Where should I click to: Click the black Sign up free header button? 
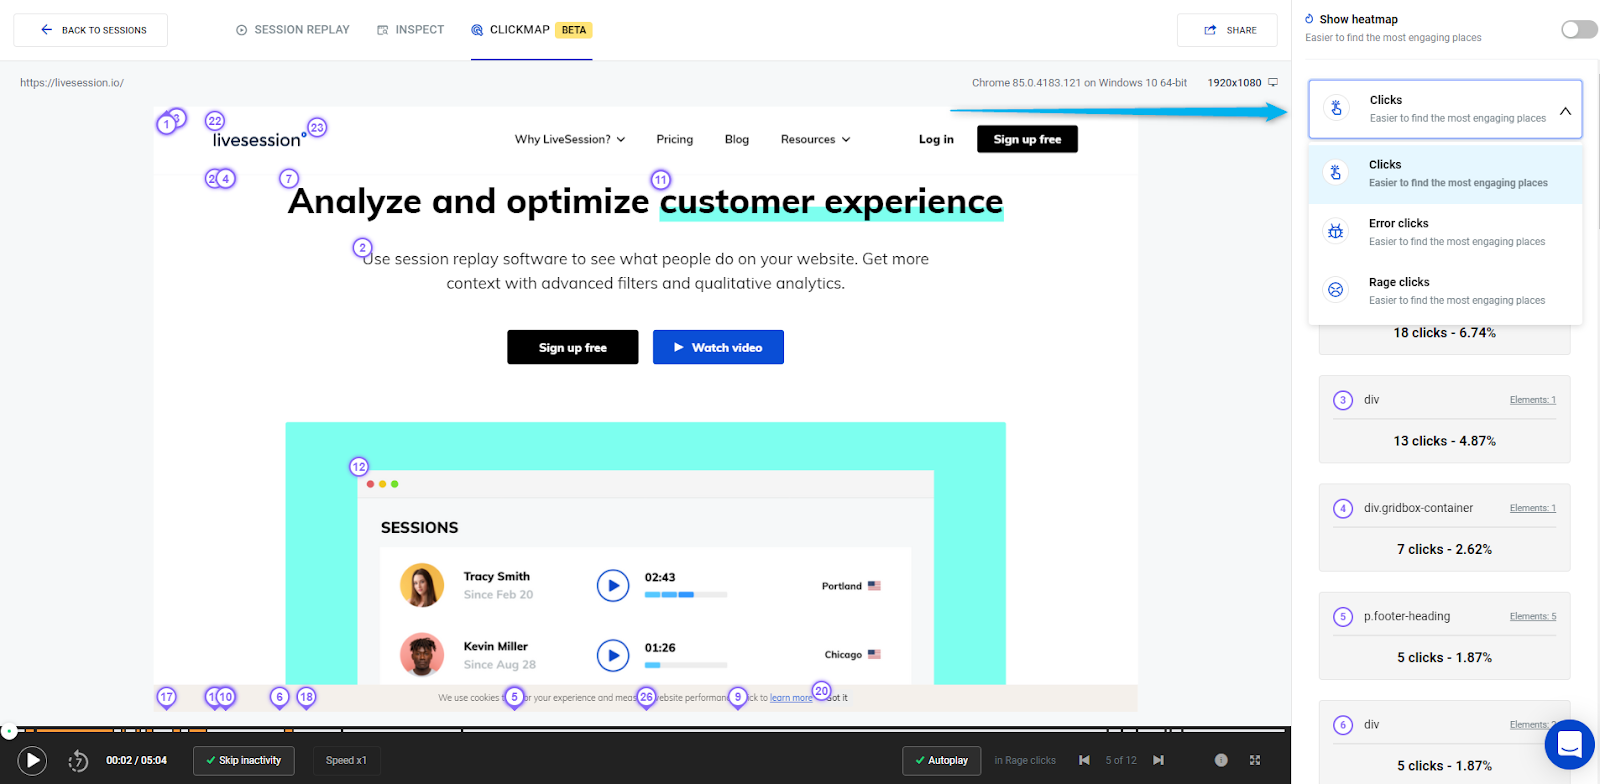tap(1027, 139)
